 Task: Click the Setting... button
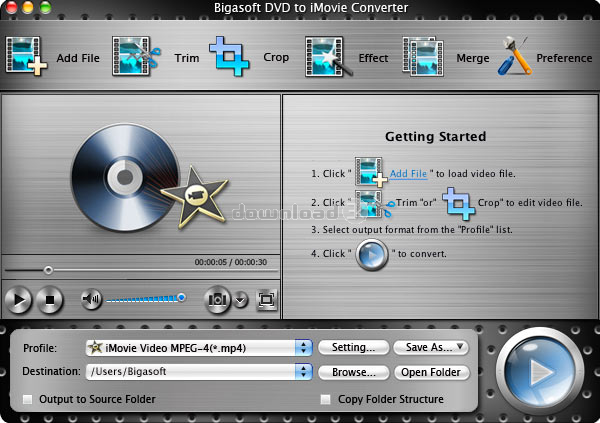point(354,348)
